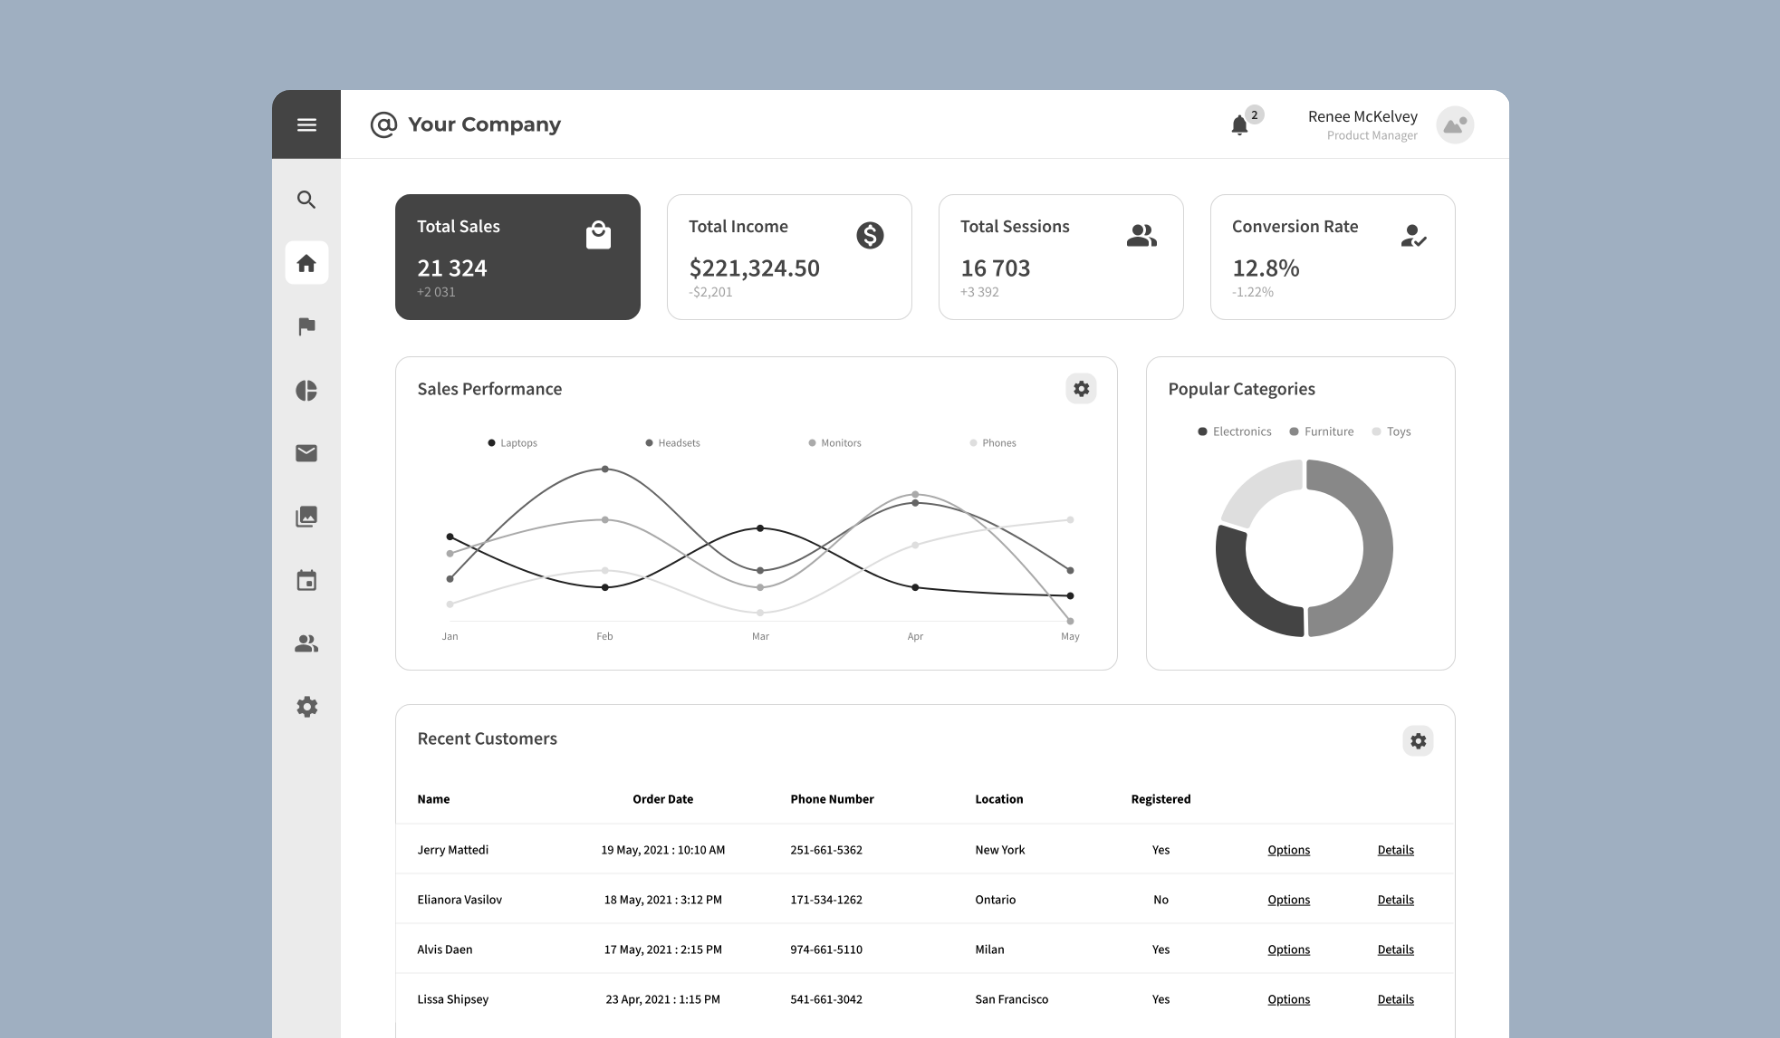Open Options for Lissa Shipsey
The width and height of the screenshot is (1780, 1038).
pos(1288,1000)
